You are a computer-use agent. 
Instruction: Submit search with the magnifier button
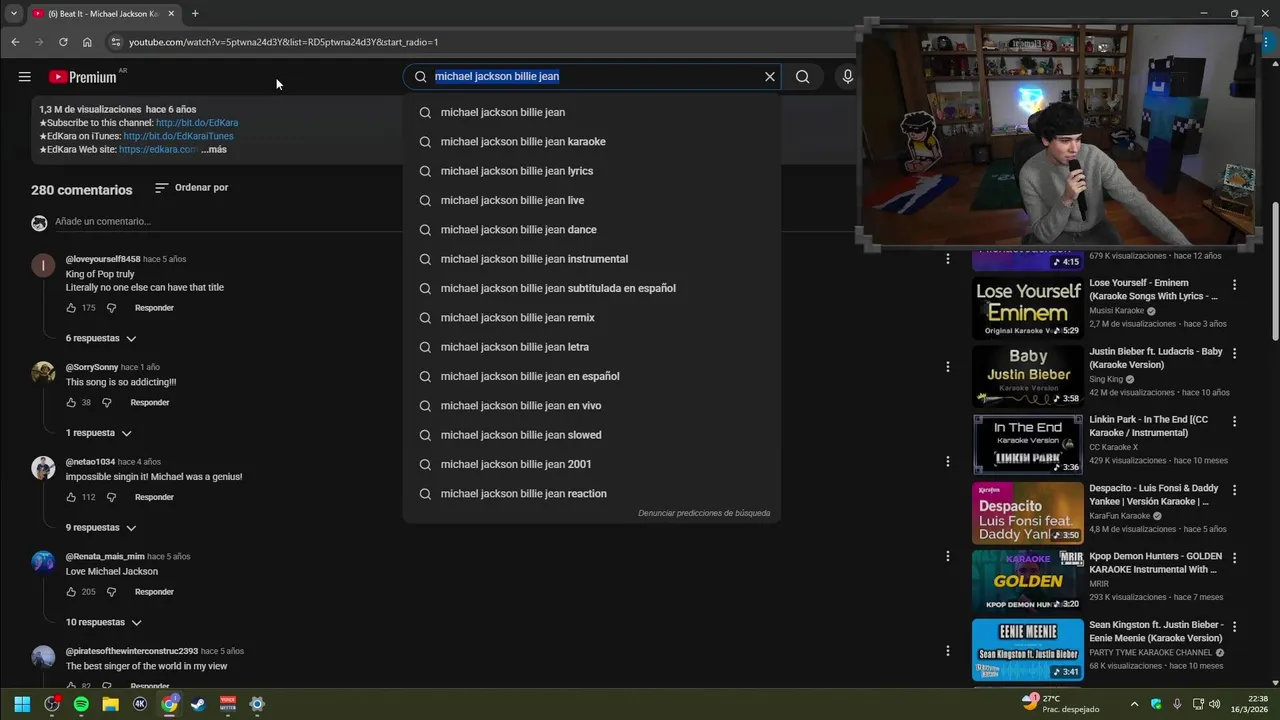[802, 77]
